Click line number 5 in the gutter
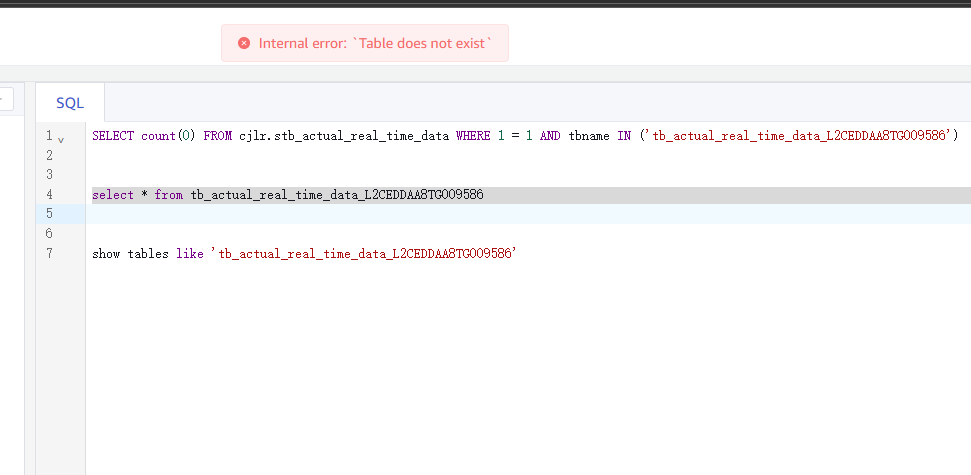971x475 pixels. pyautogui.click(x=48, y=214)
